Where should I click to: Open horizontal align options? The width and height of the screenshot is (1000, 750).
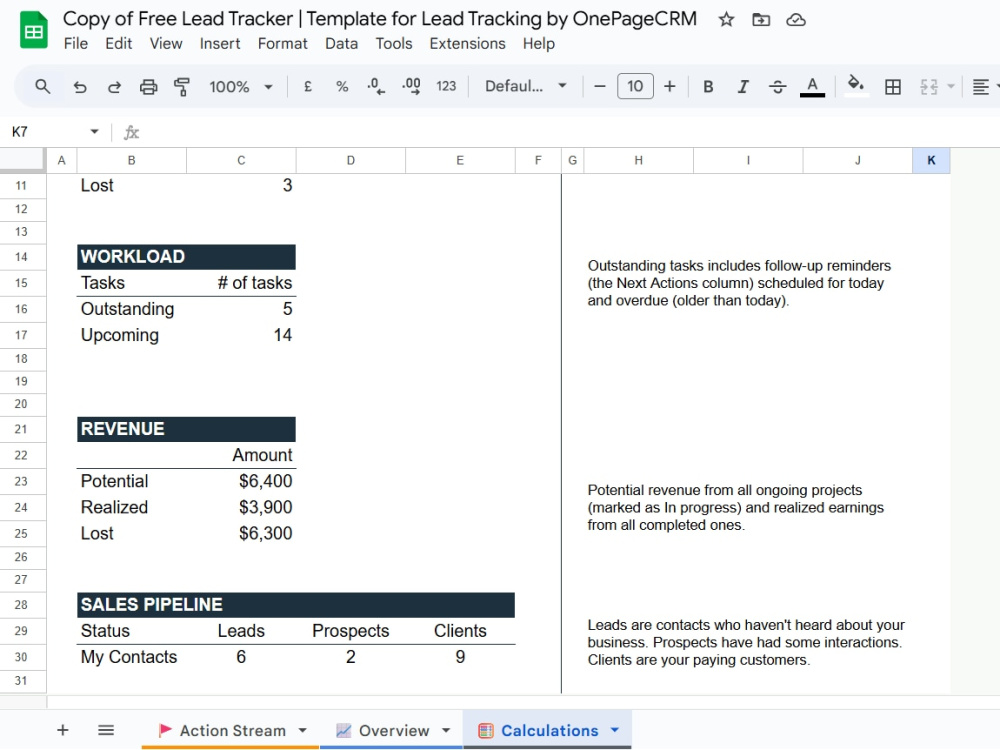(x=981, y=87)
